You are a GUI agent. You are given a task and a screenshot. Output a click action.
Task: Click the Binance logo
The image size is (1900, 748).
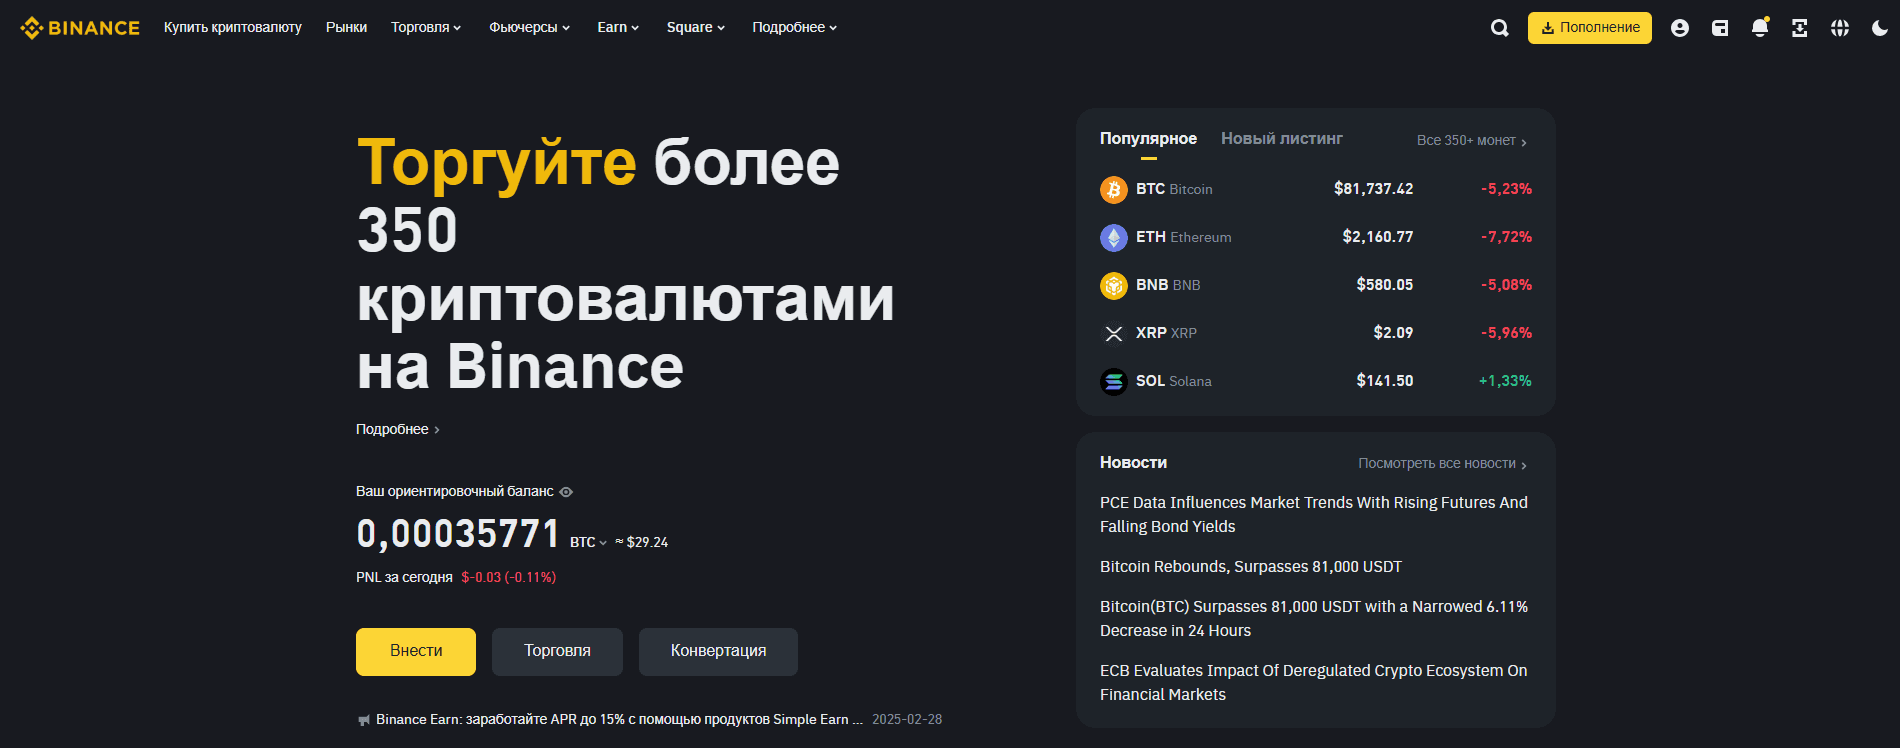tap(80, 28)
